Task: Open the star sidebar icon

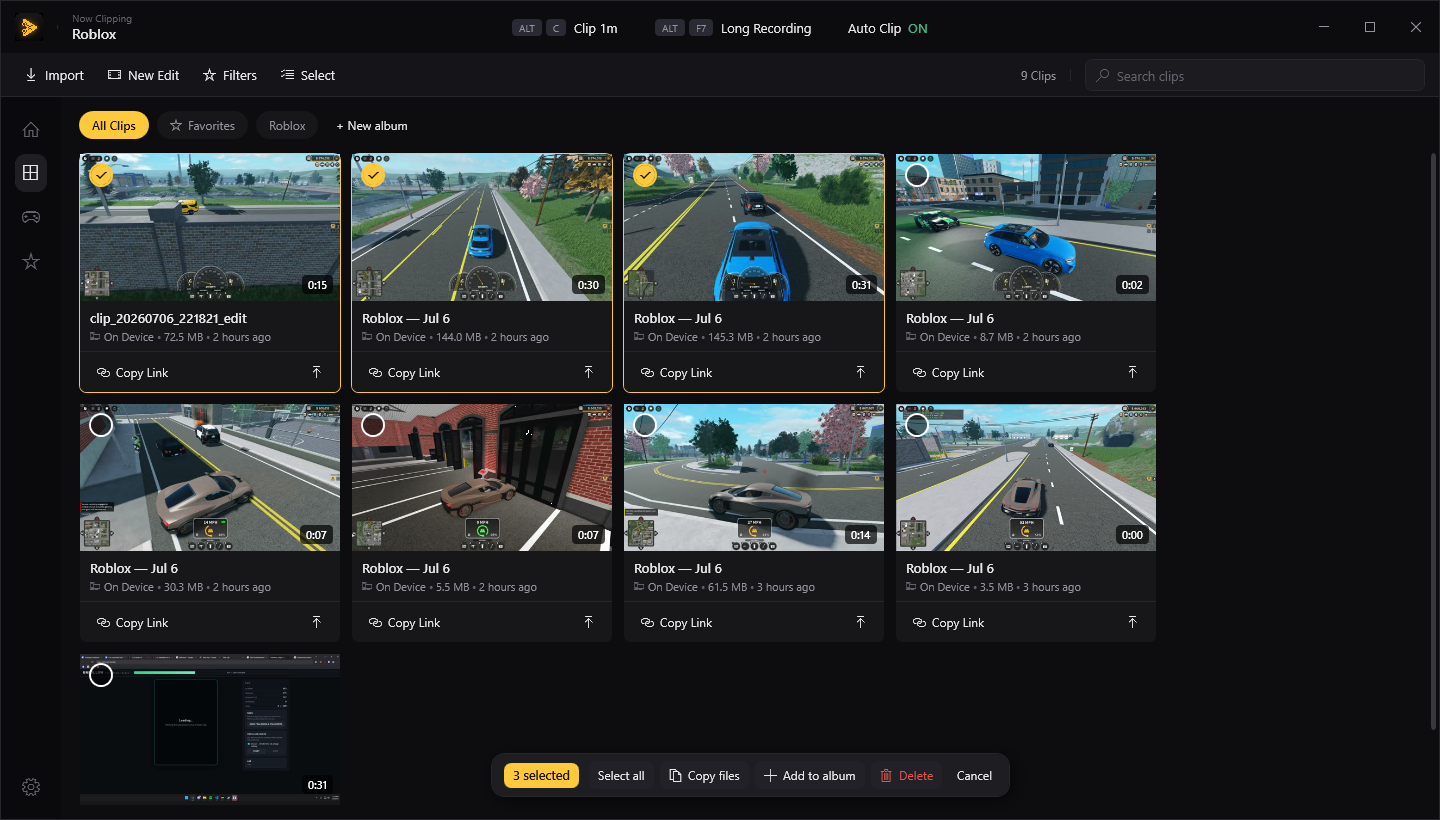Action: coord(31,261)
